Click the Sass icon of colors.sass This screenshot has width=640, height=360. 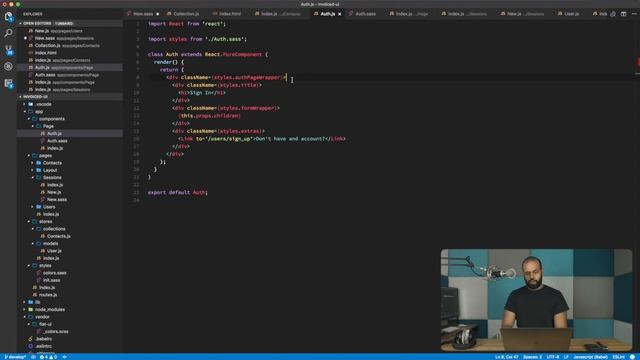[x=39, y=273]
